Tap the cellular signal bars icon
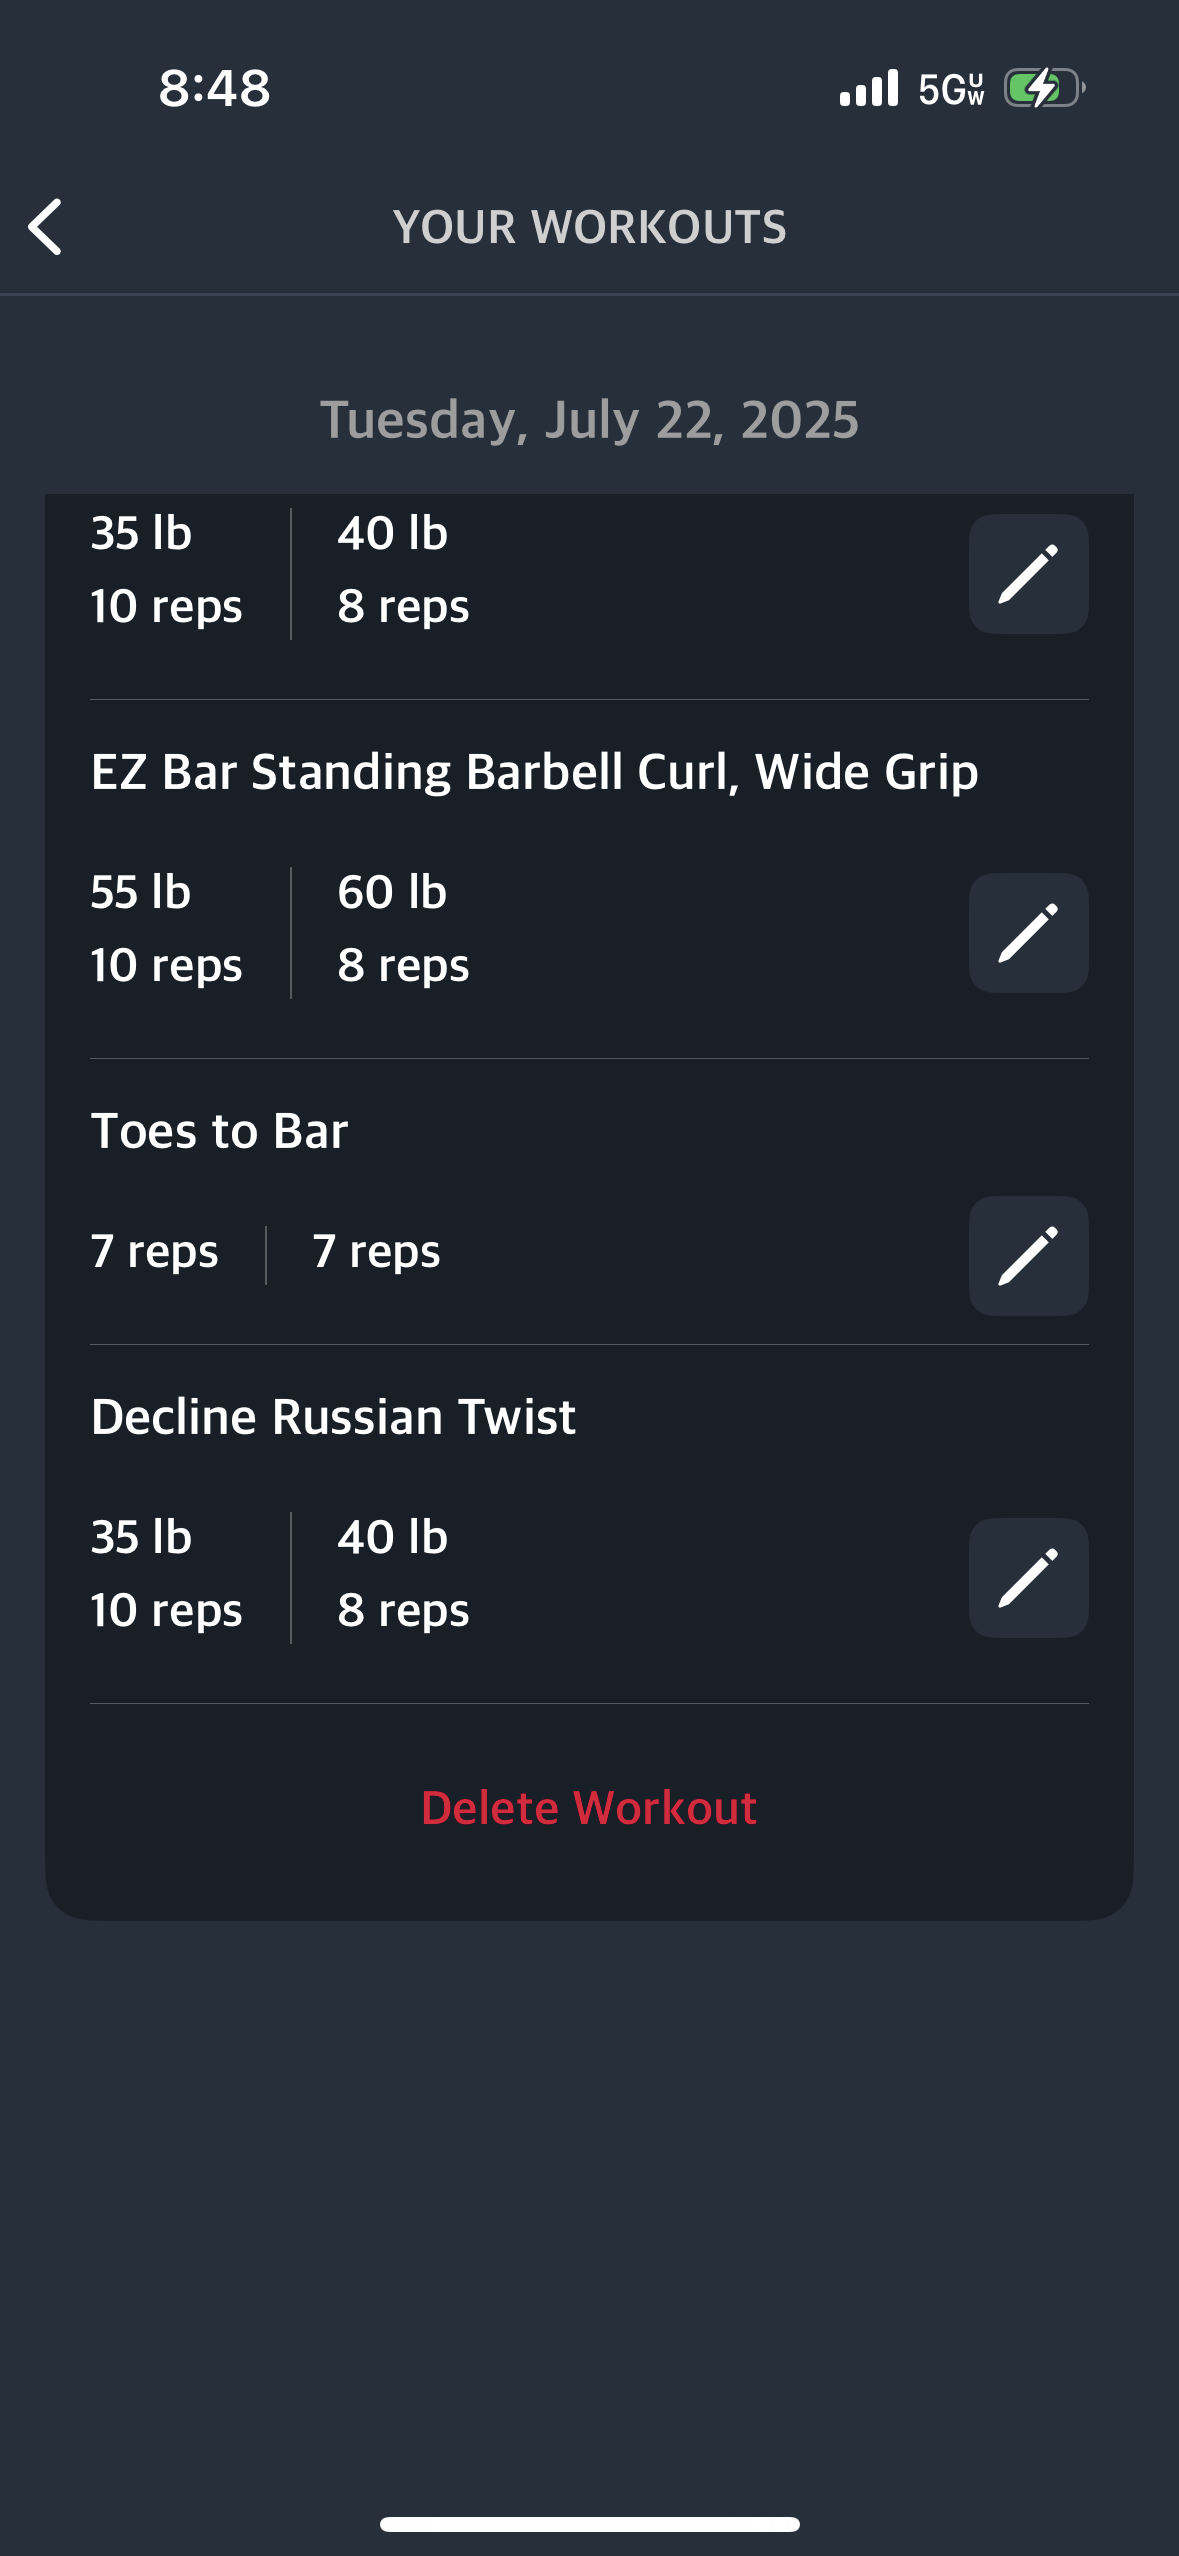The height and width of the screenshot is (2556, 1179). click(869, 88)
